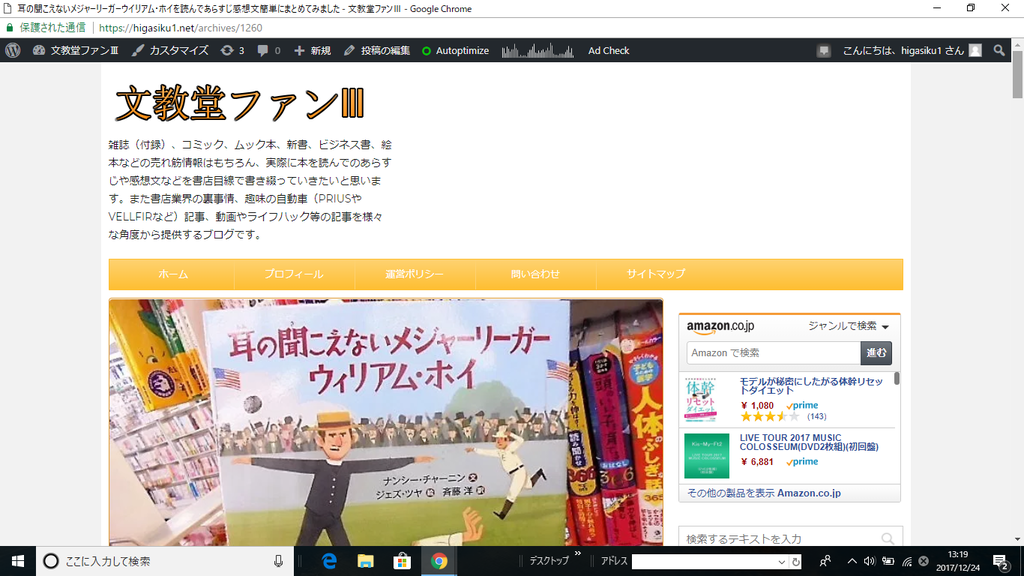Focus the taskbar アドレス input box

[703, 562]
